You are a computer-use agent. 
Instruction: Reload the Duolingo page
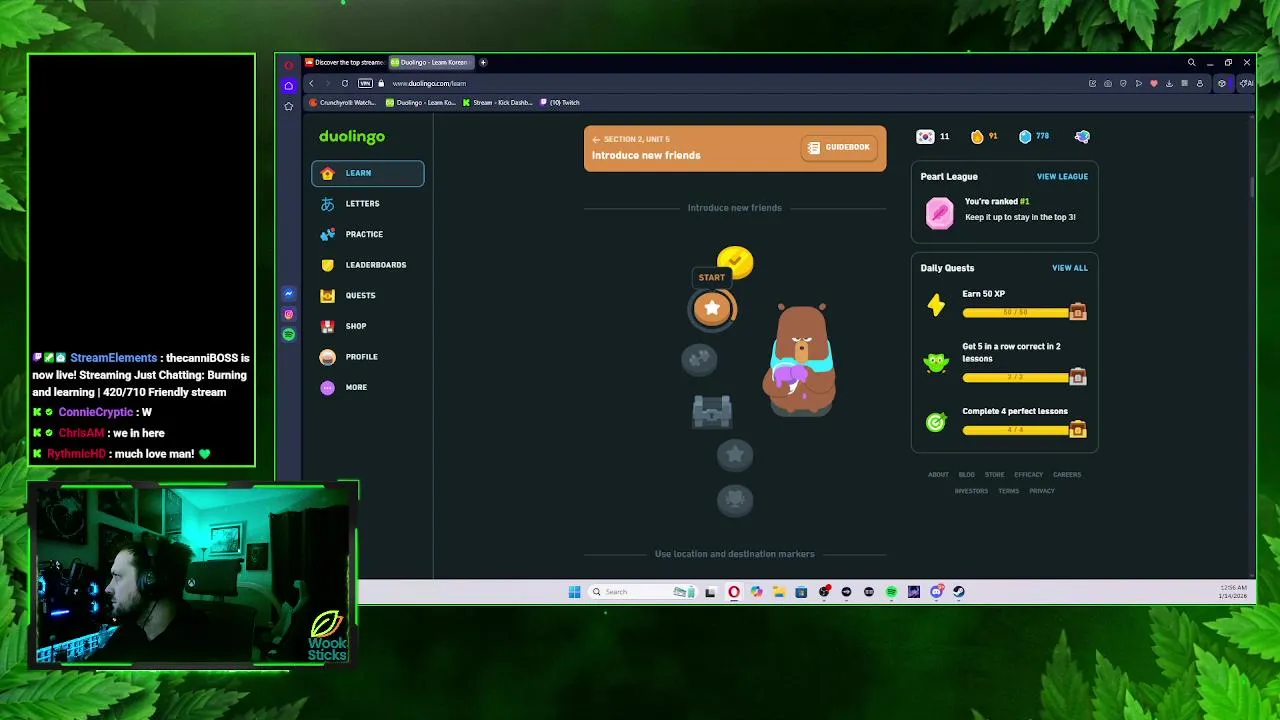click(345, 83)
